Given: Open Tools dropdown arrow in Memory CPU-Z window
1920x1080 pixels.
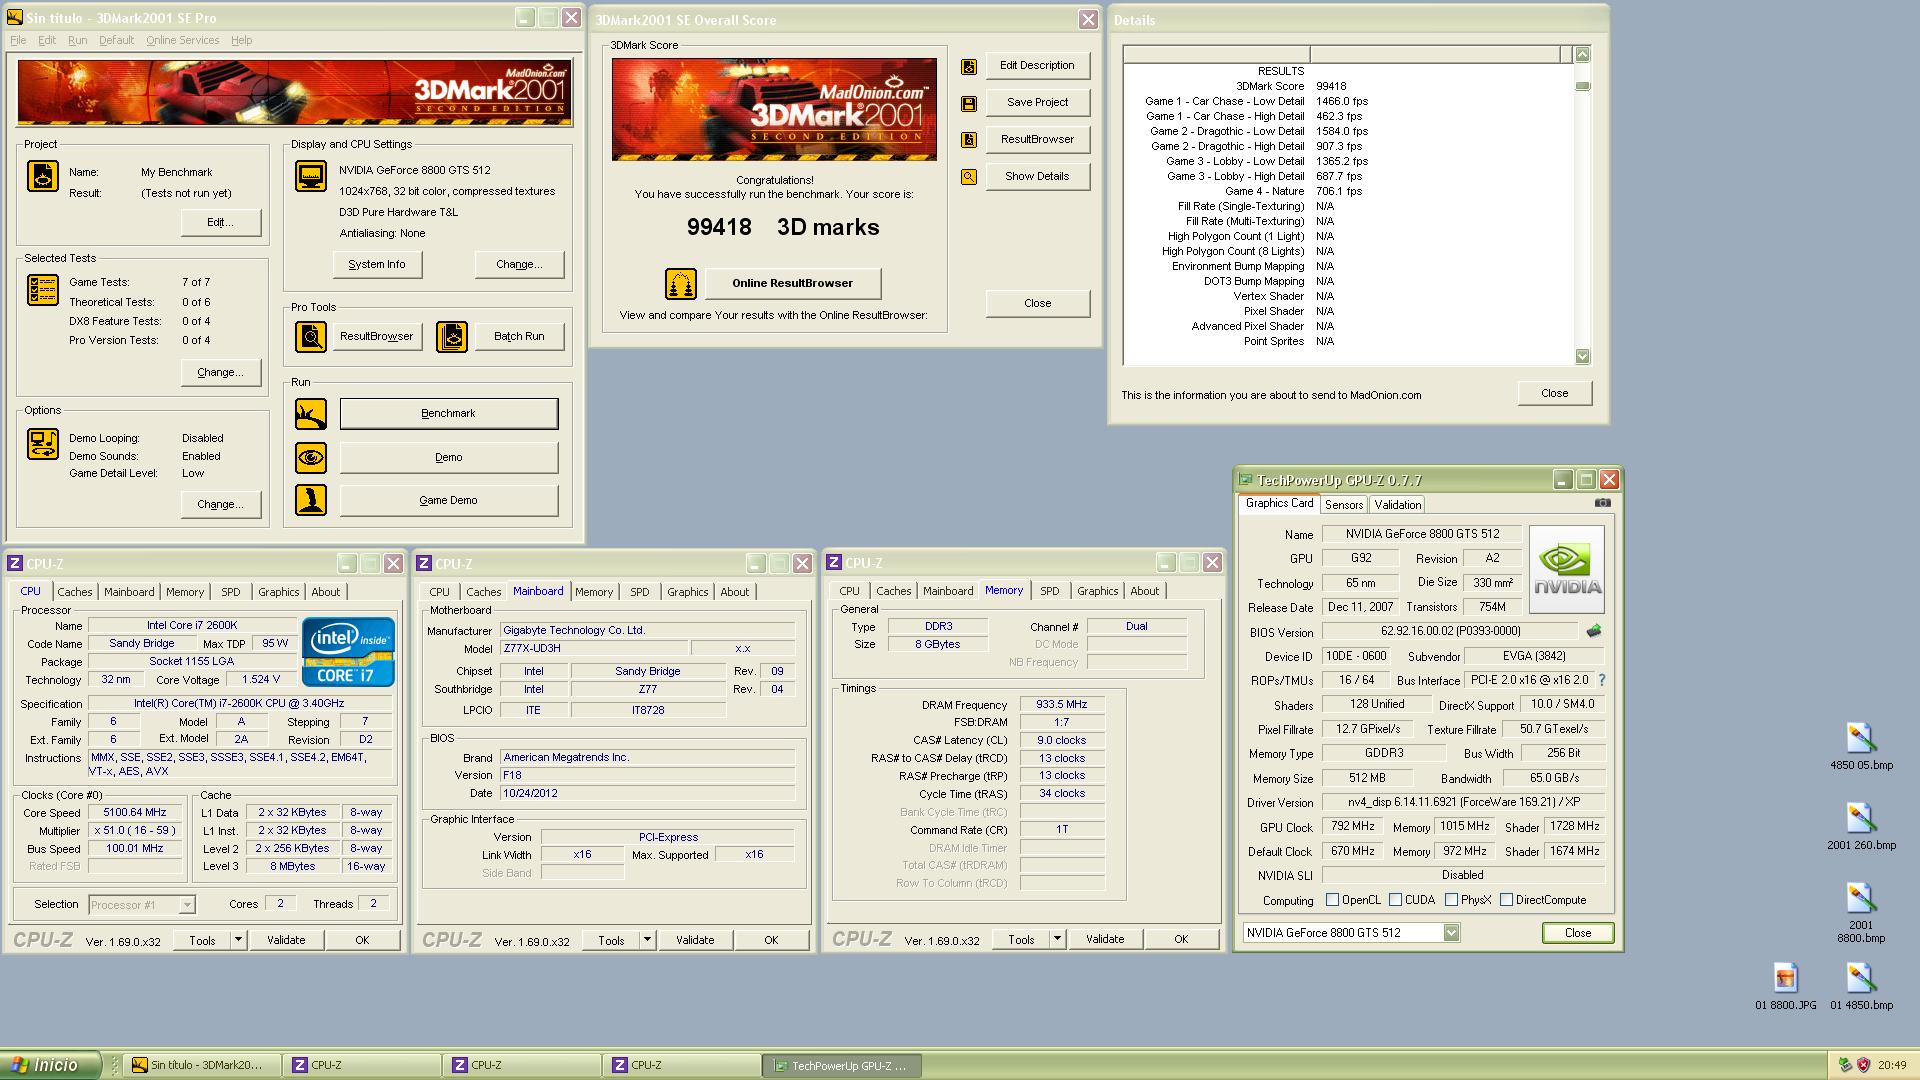Looking at the screenshot, I should (x=1057, y=939).
